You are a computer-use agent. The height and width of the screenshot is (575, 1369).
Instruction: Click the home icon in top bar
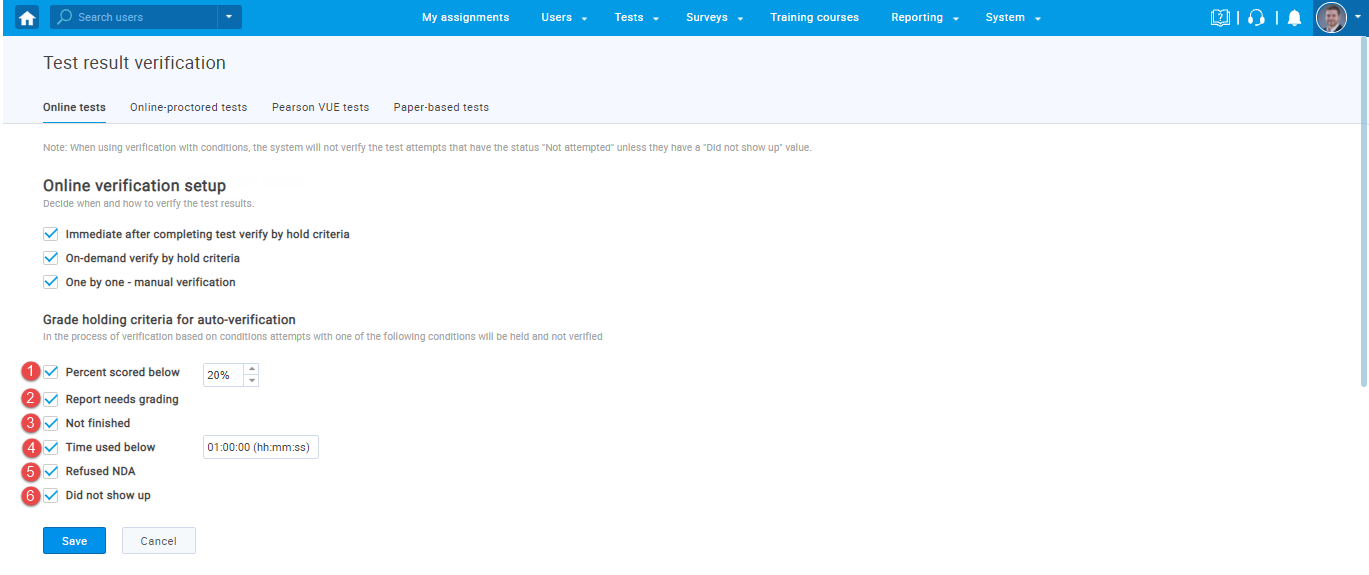pyautogui.click(x=27, y=17)
